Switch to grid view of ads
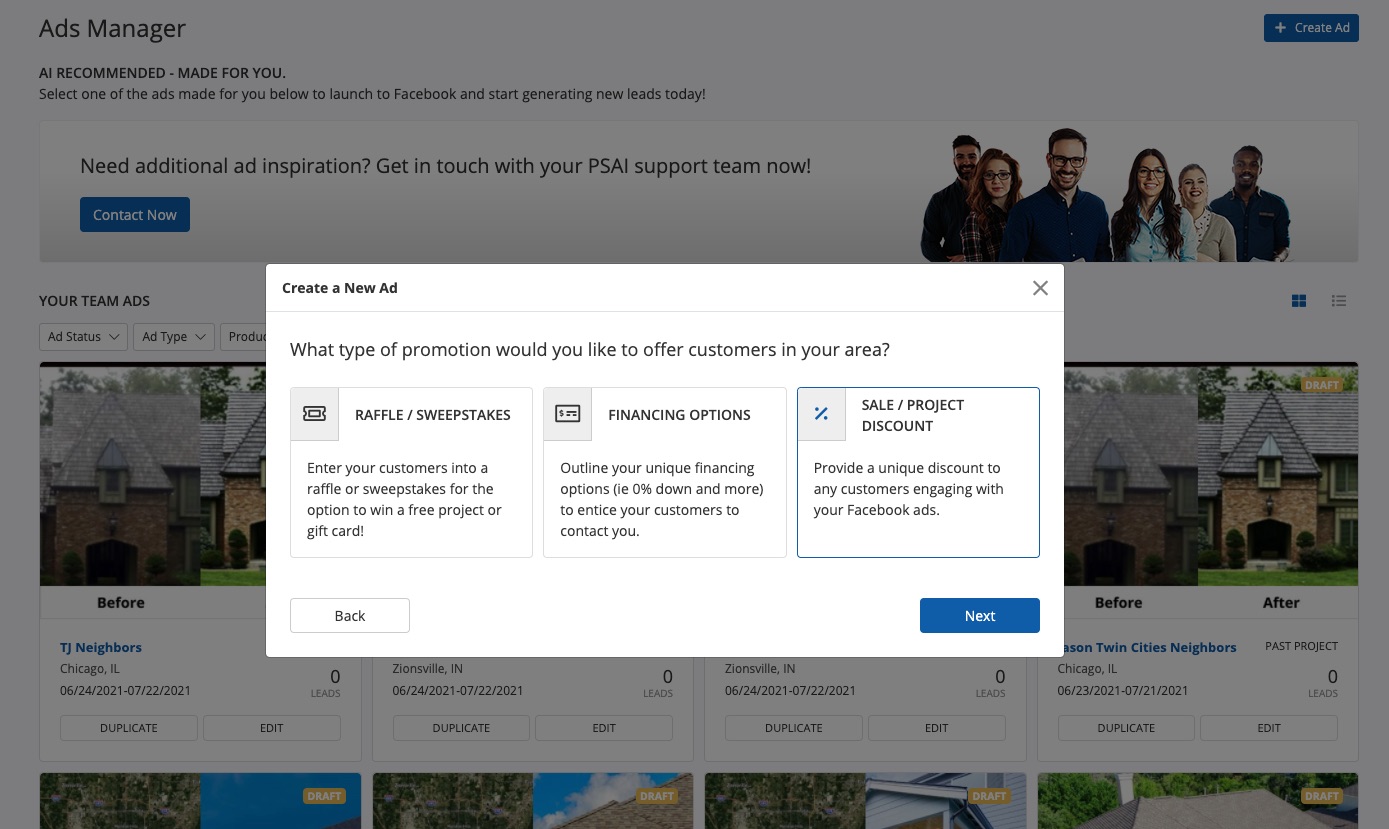This screenshot has width=1389, height=829. pyautogui.click(x=1299, y=301)
